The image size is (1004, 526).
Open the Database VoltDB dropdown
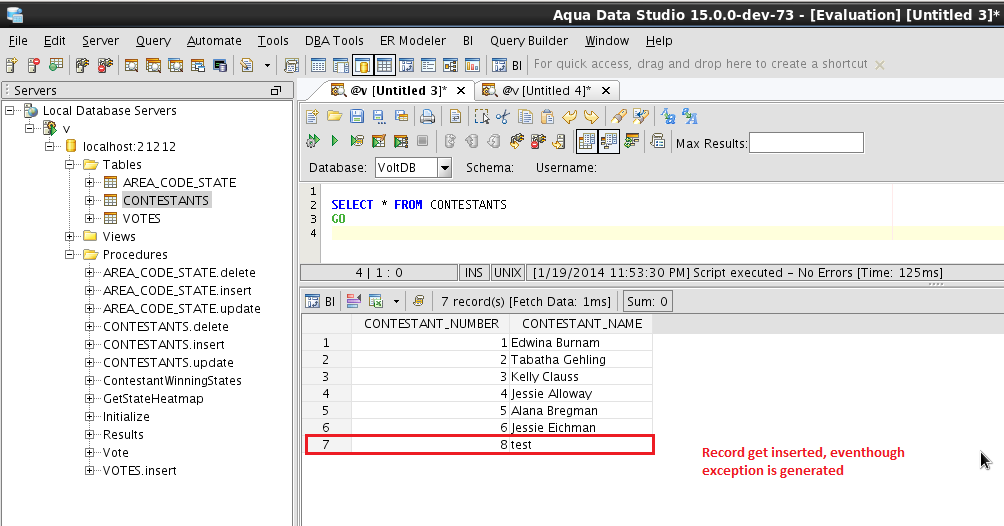click(444, 168)
